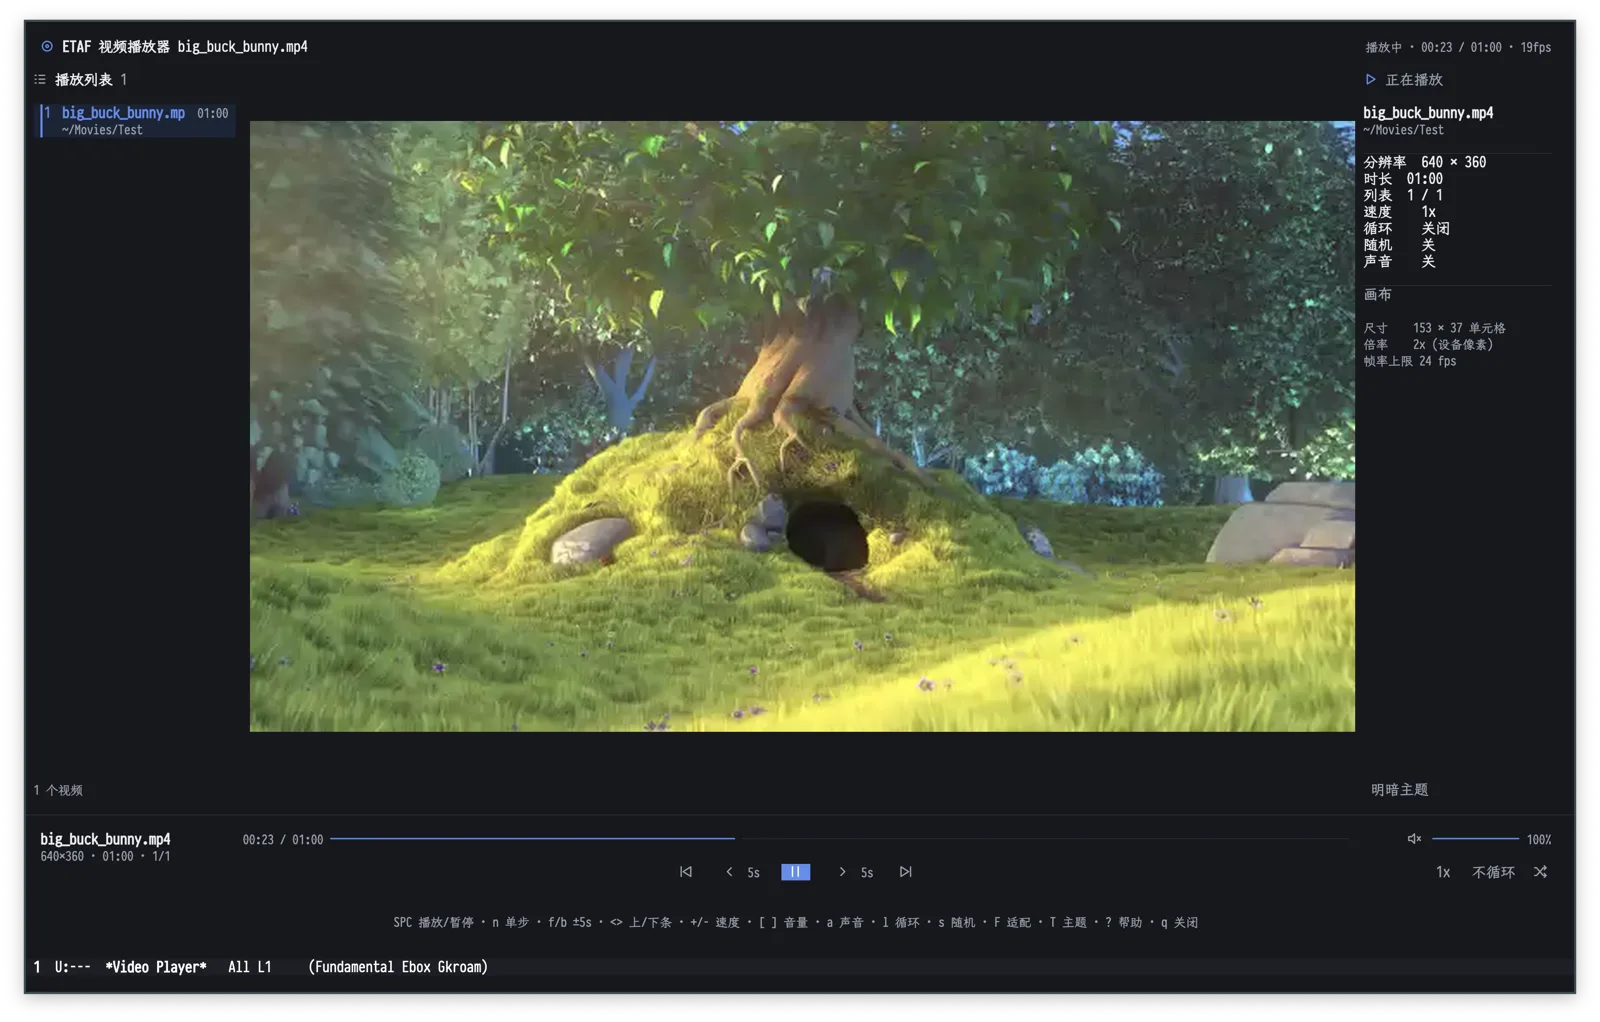
Task: Pause playback with the pause button
Action: click(x=795, y=872)
